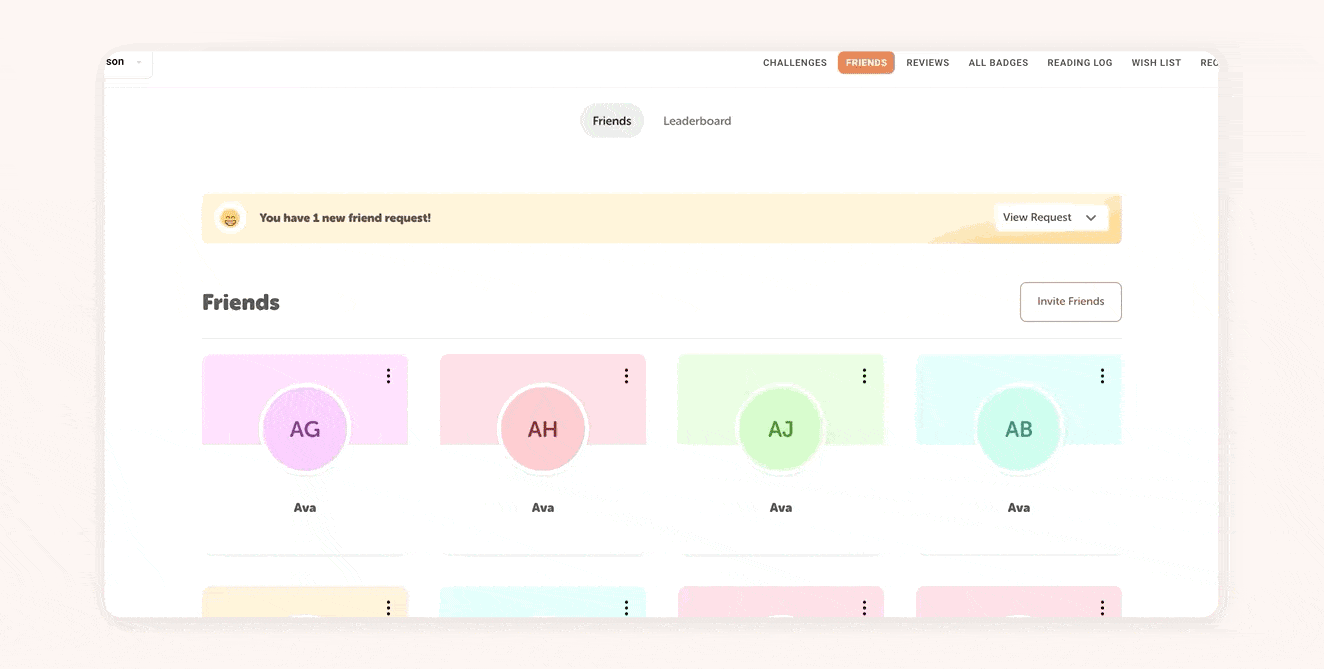Click the AH avatar circle
1324x669 pixels.
pyautogui.click(x=543, y=429)
